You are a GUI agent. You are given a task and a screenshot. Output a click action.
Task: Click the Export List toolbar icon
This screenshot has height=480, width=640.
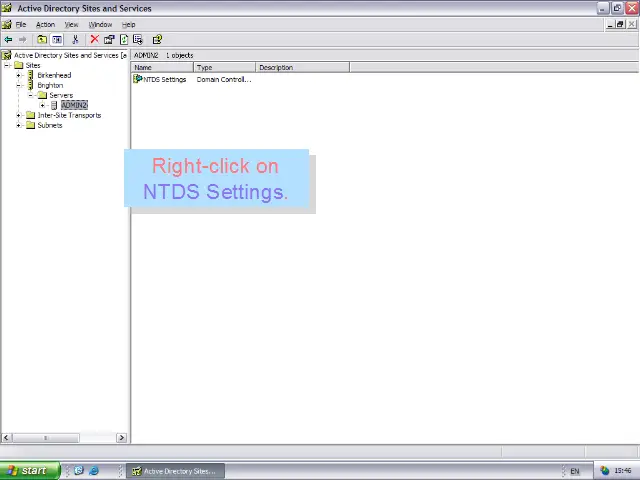point(138,40)
